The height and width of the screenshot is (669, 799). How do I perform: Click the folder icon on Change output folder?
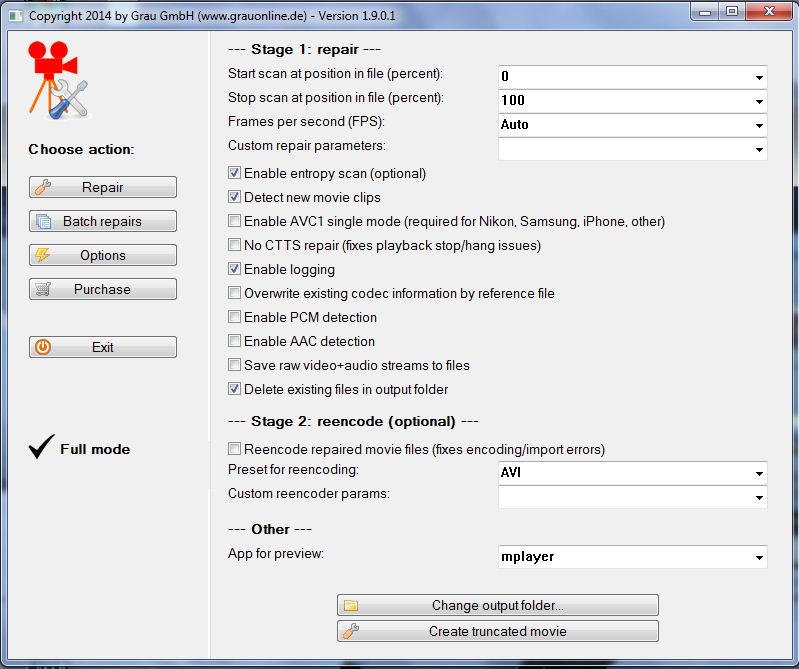350,606
